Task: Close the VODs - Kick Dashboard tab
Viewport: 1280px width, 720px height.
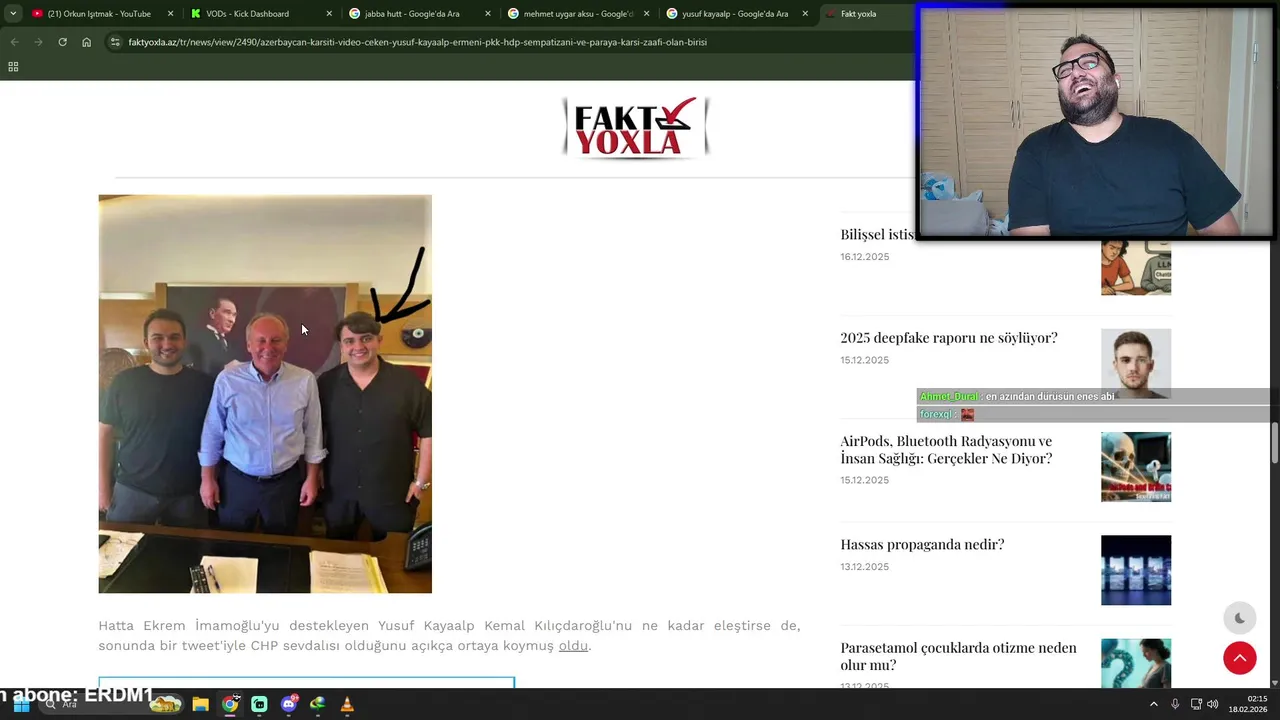Action: 329,14
